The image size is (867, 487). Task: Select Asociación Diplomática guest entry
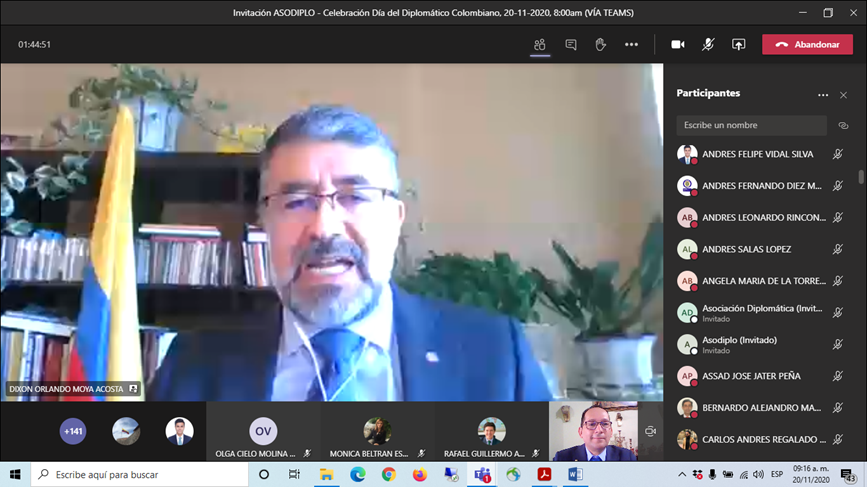pos(761,313)
